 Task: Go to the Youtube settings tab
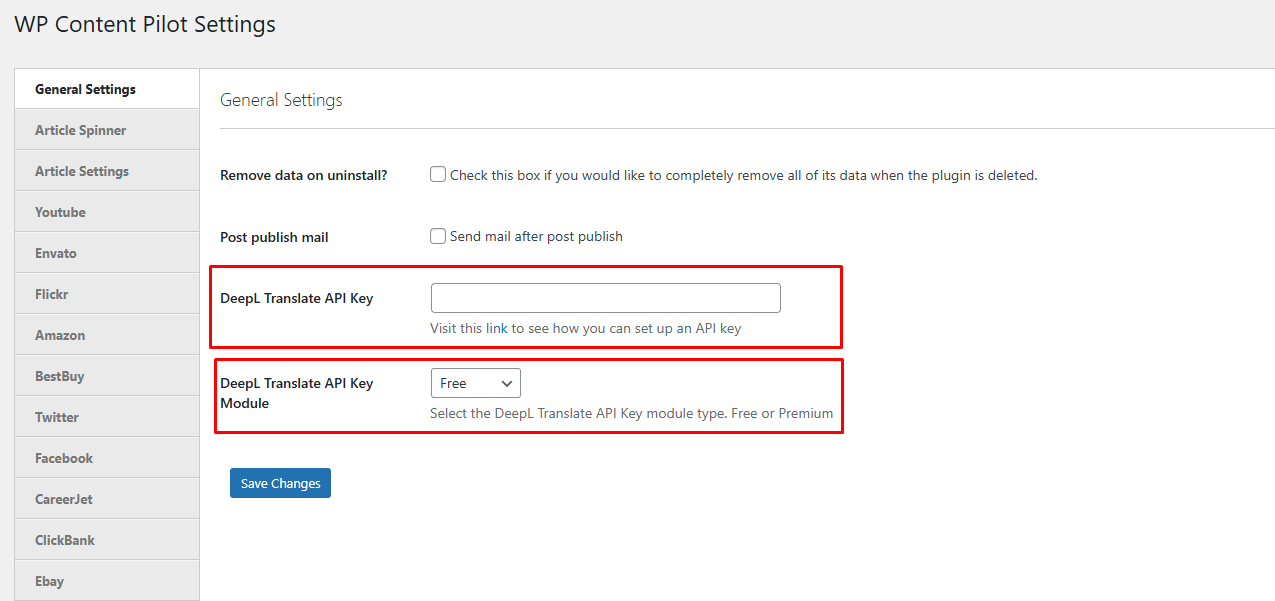[107, 212]
